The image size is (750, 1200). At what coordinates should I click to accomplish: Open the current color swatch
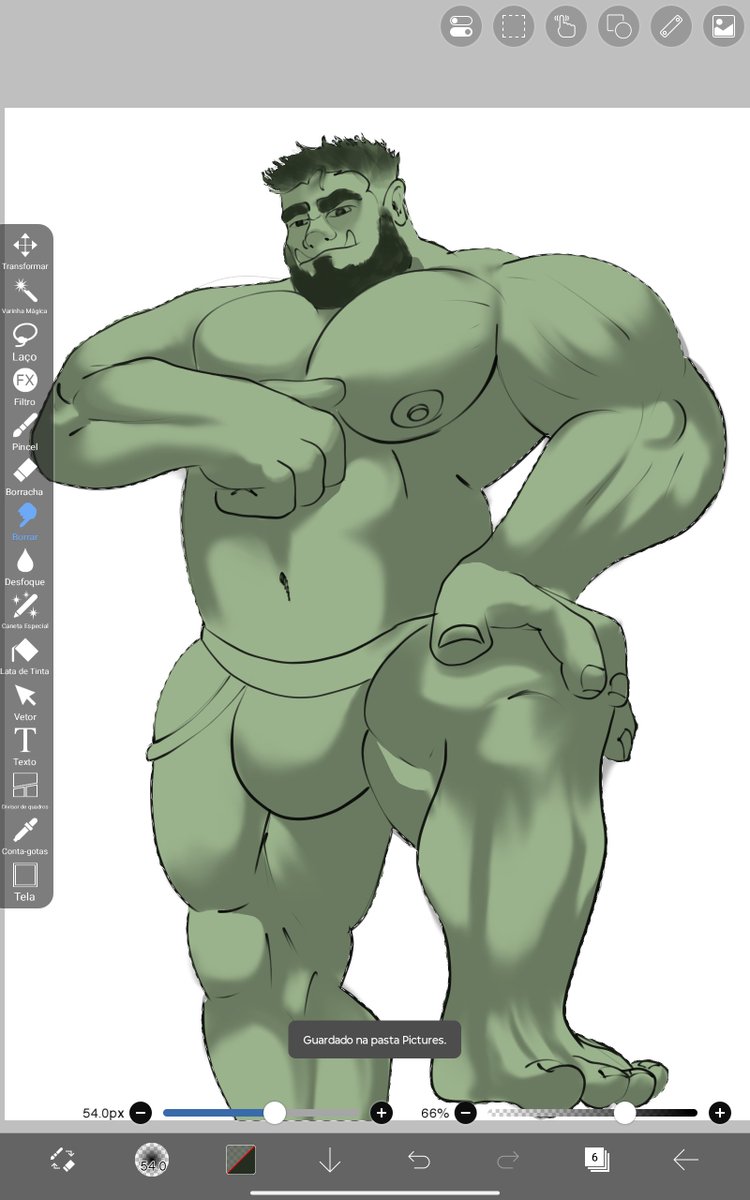pos(241,1160)
